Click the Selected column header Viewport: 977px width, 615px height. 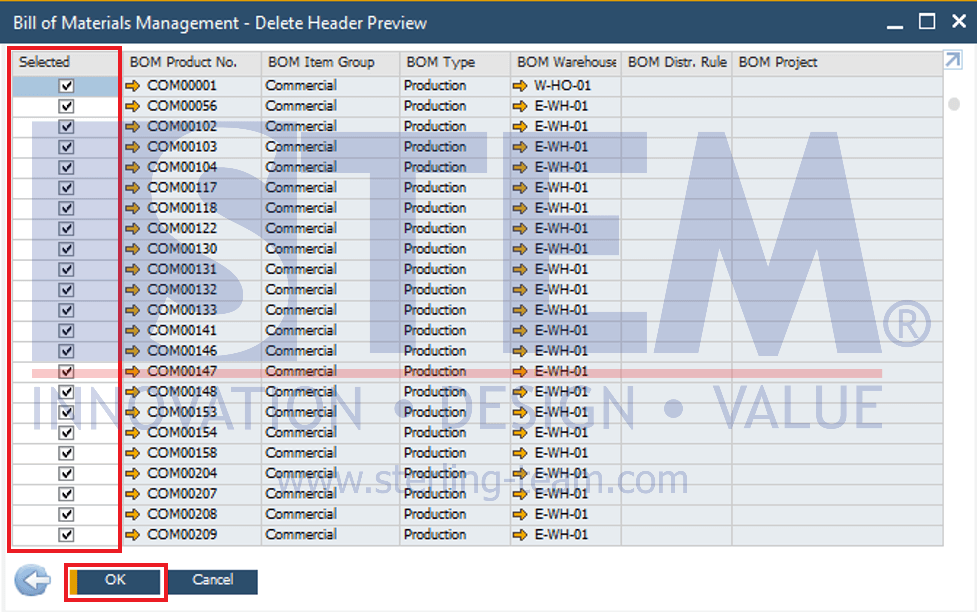point(45,62)
